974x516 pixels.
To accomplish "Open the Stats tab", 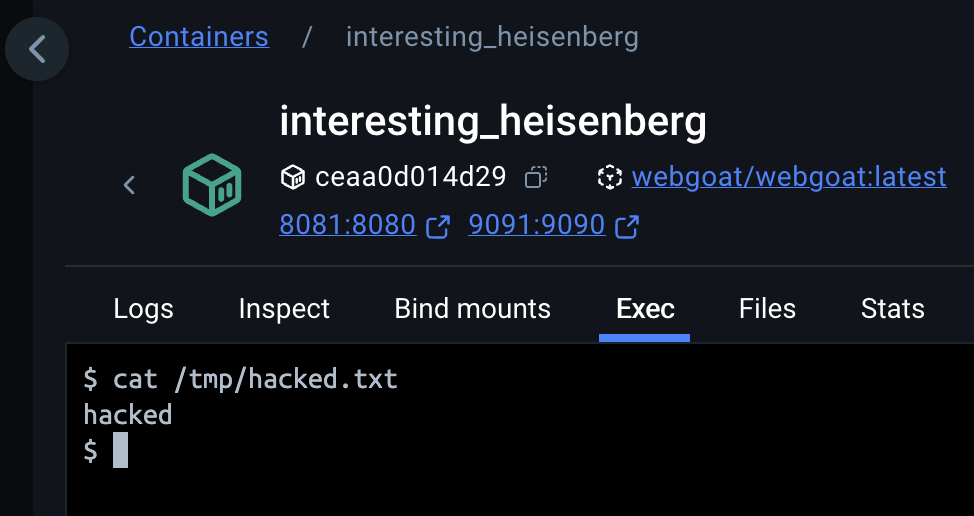I will tap(893, 309).
